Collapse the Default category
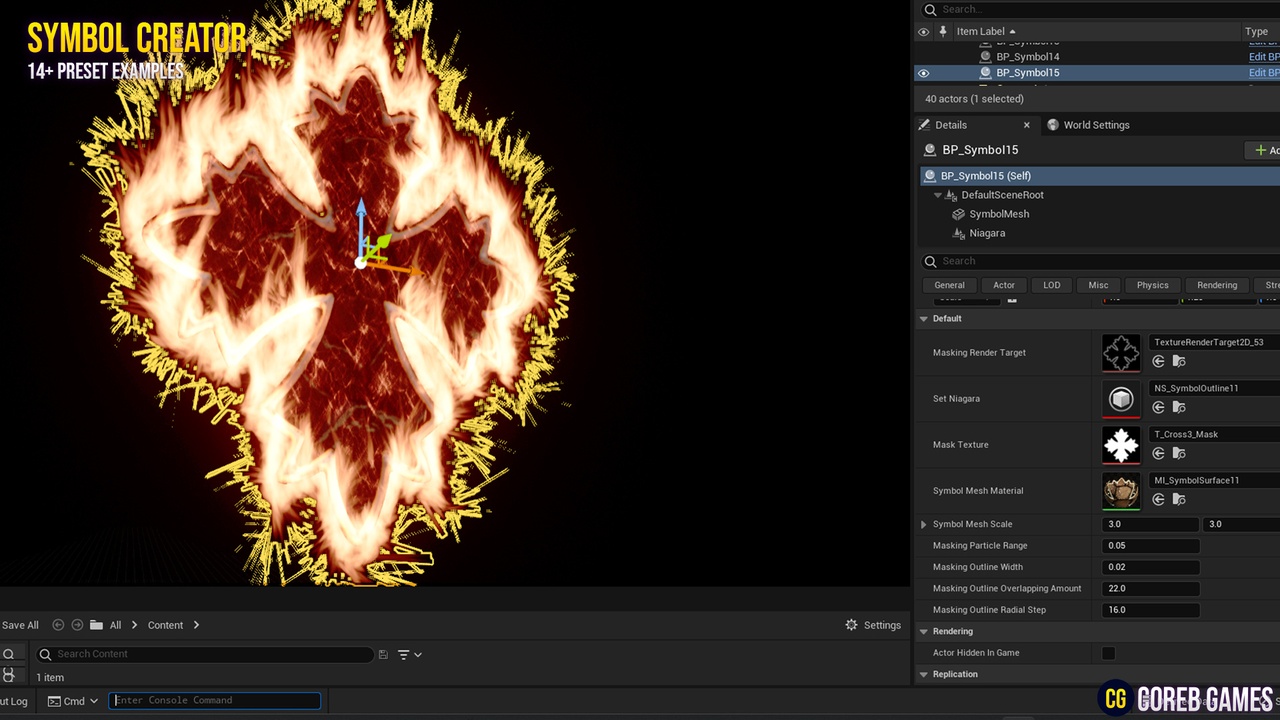This screenshot has width=1280, height=720. 924,319
